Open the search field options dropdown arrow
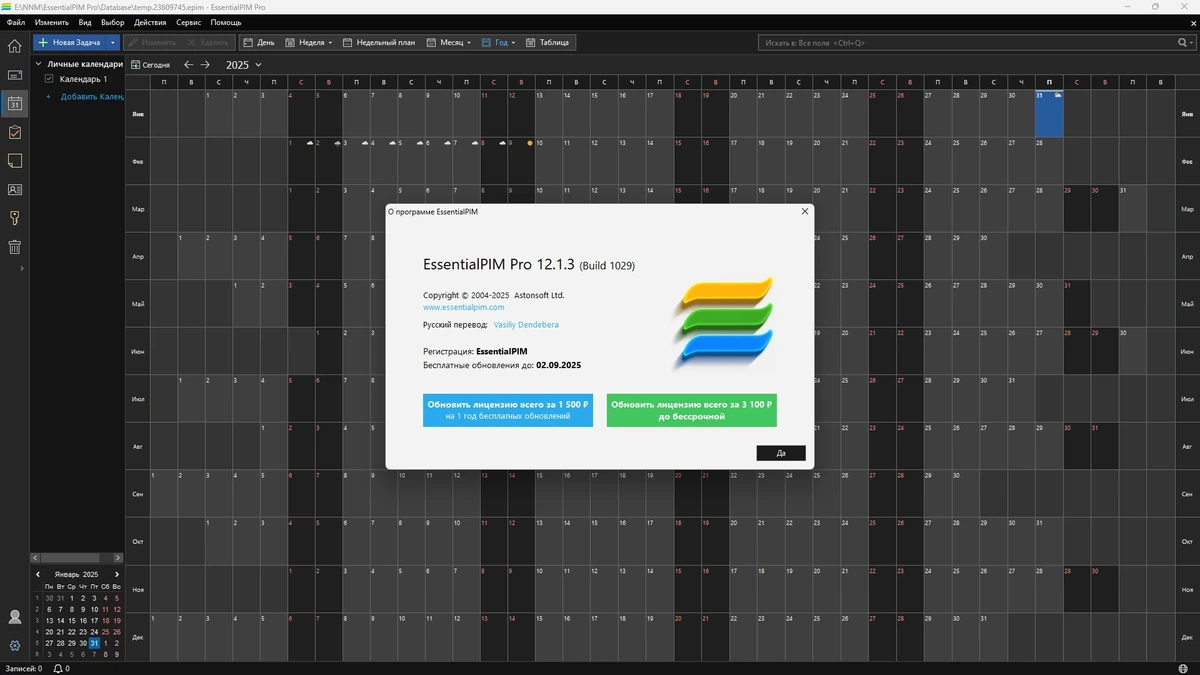The image size is (1200, 675). click(1192, 43)
